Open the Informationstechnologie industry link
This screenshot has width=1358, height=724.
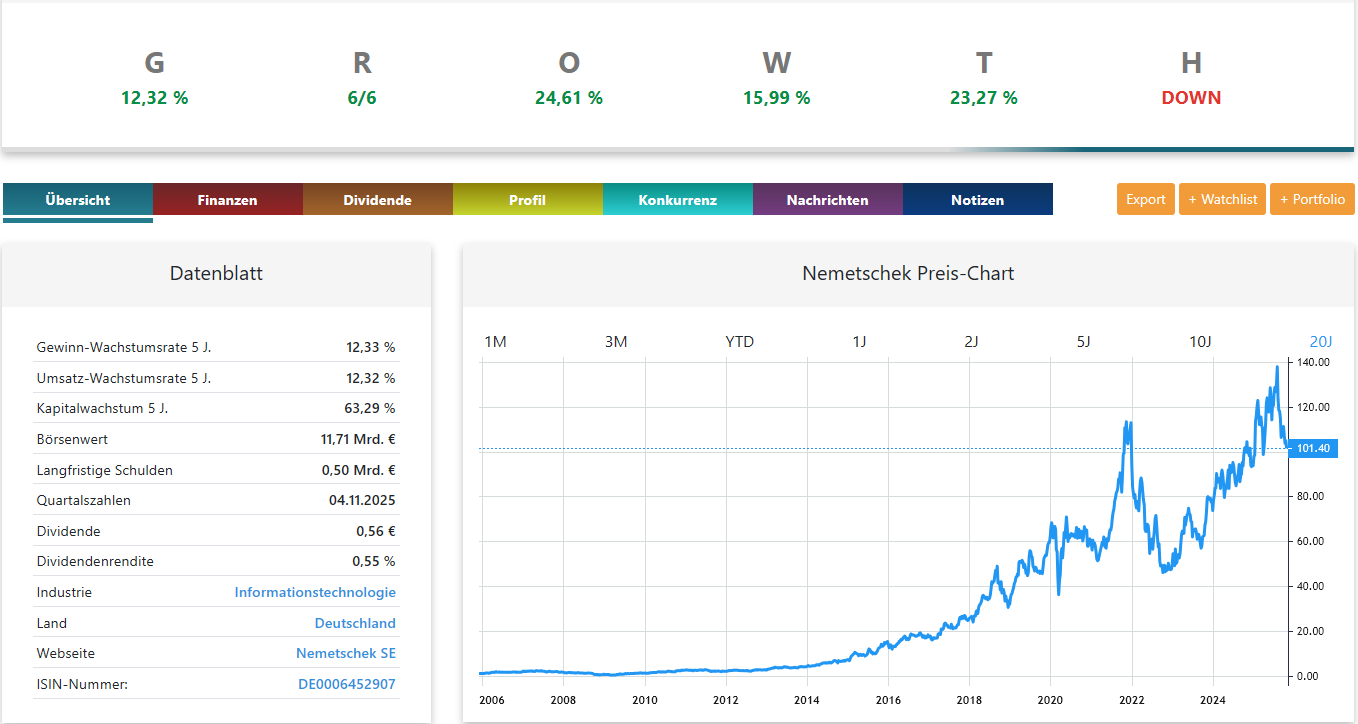[315, 592]
